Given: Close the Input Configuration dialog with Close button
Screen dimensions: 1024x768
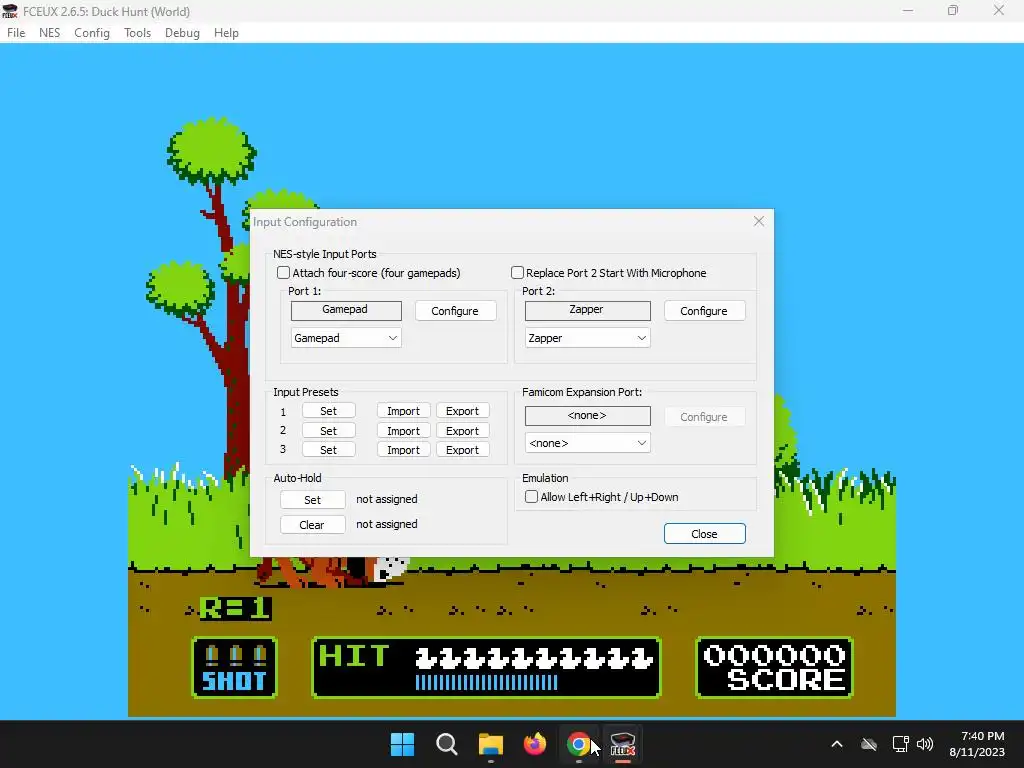Looking at the screenshot, I should [x=705, y=534].
